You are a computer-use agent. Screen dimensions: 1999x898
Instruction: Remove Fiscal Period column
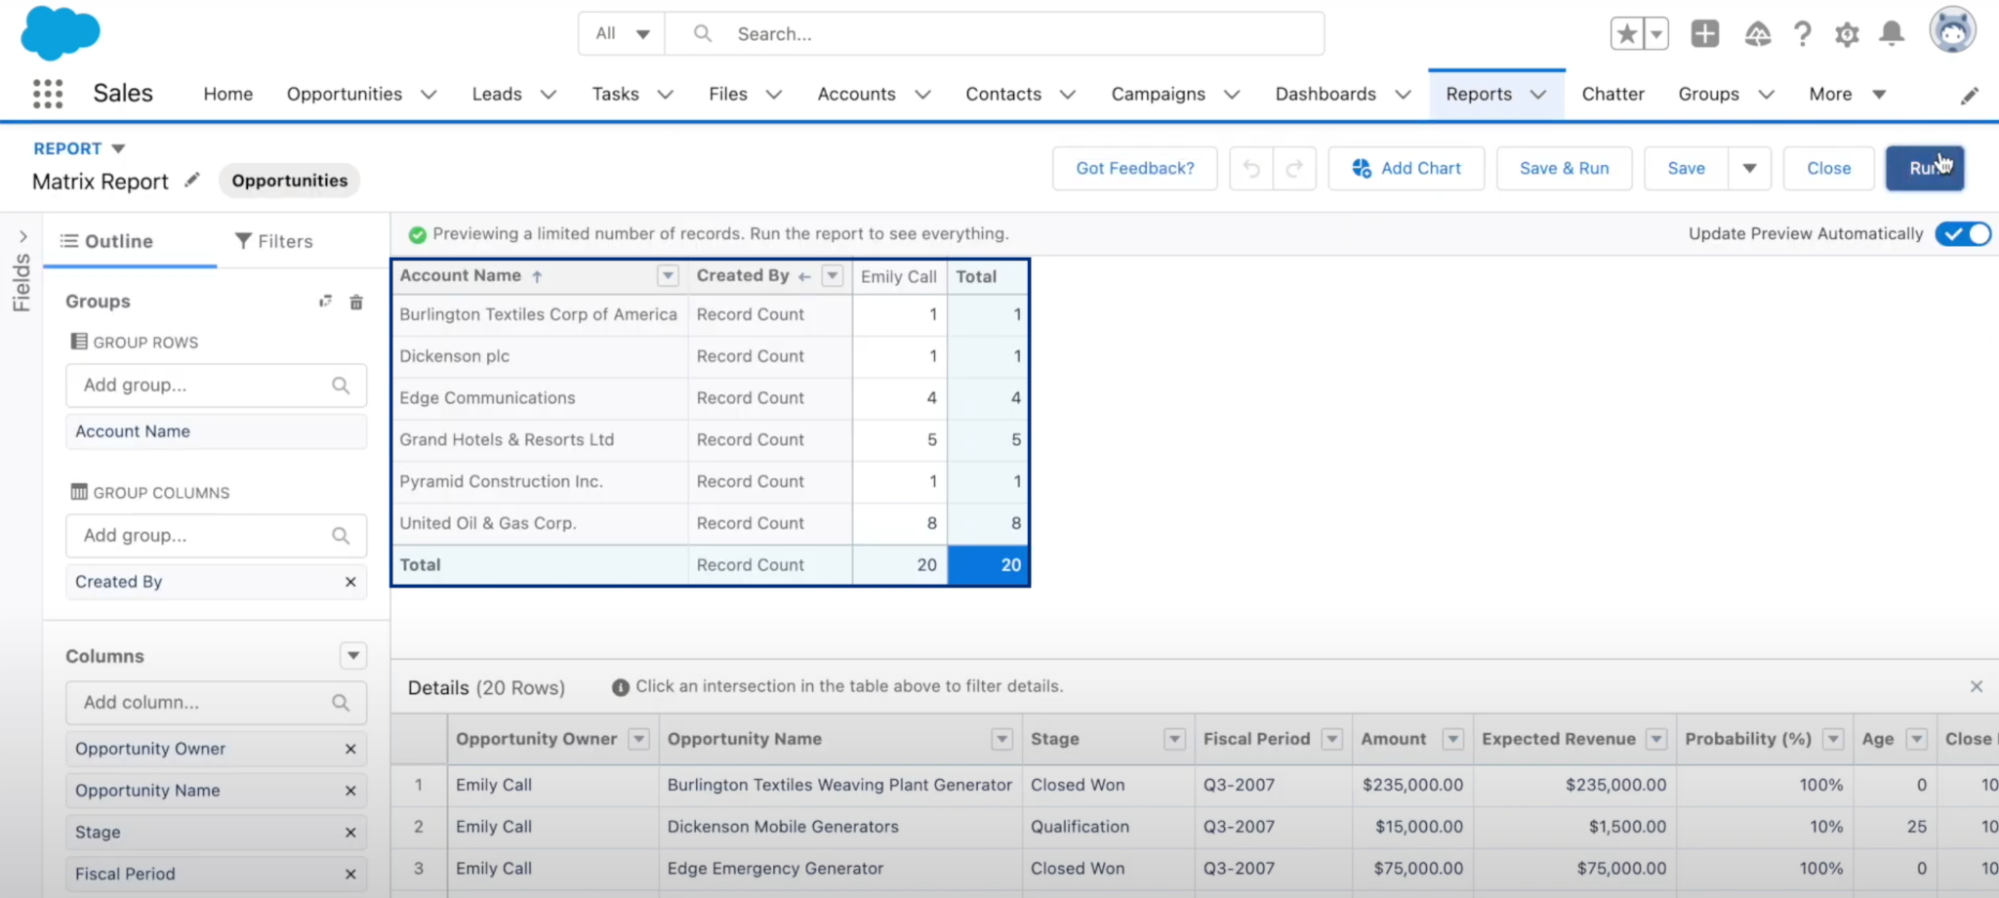click(x=350, y=874)
